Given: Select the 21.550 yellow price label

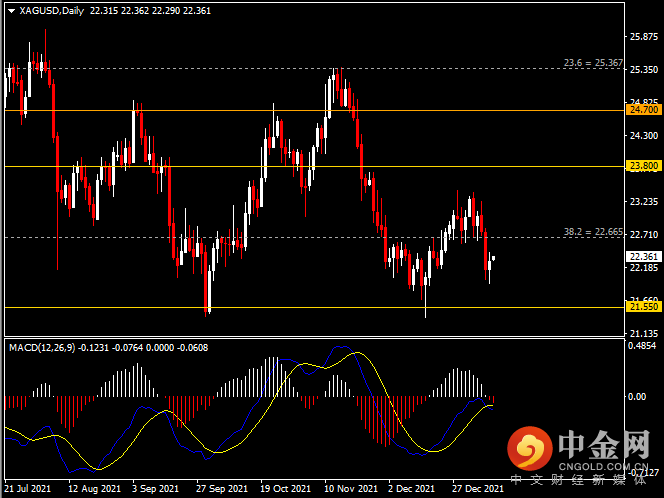Looking at the screenshot, I should [x=643, y=307].
